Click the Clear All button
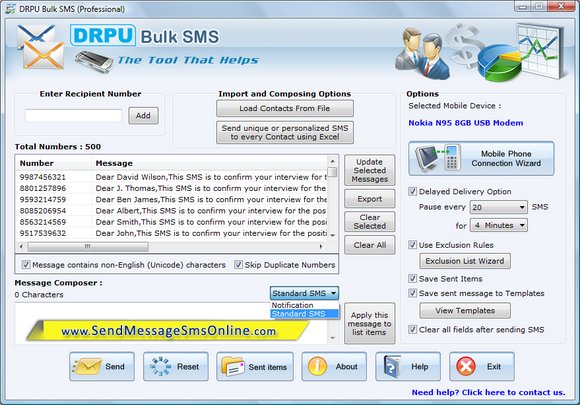Screen dimensions: 580x405 coord(370,245)
